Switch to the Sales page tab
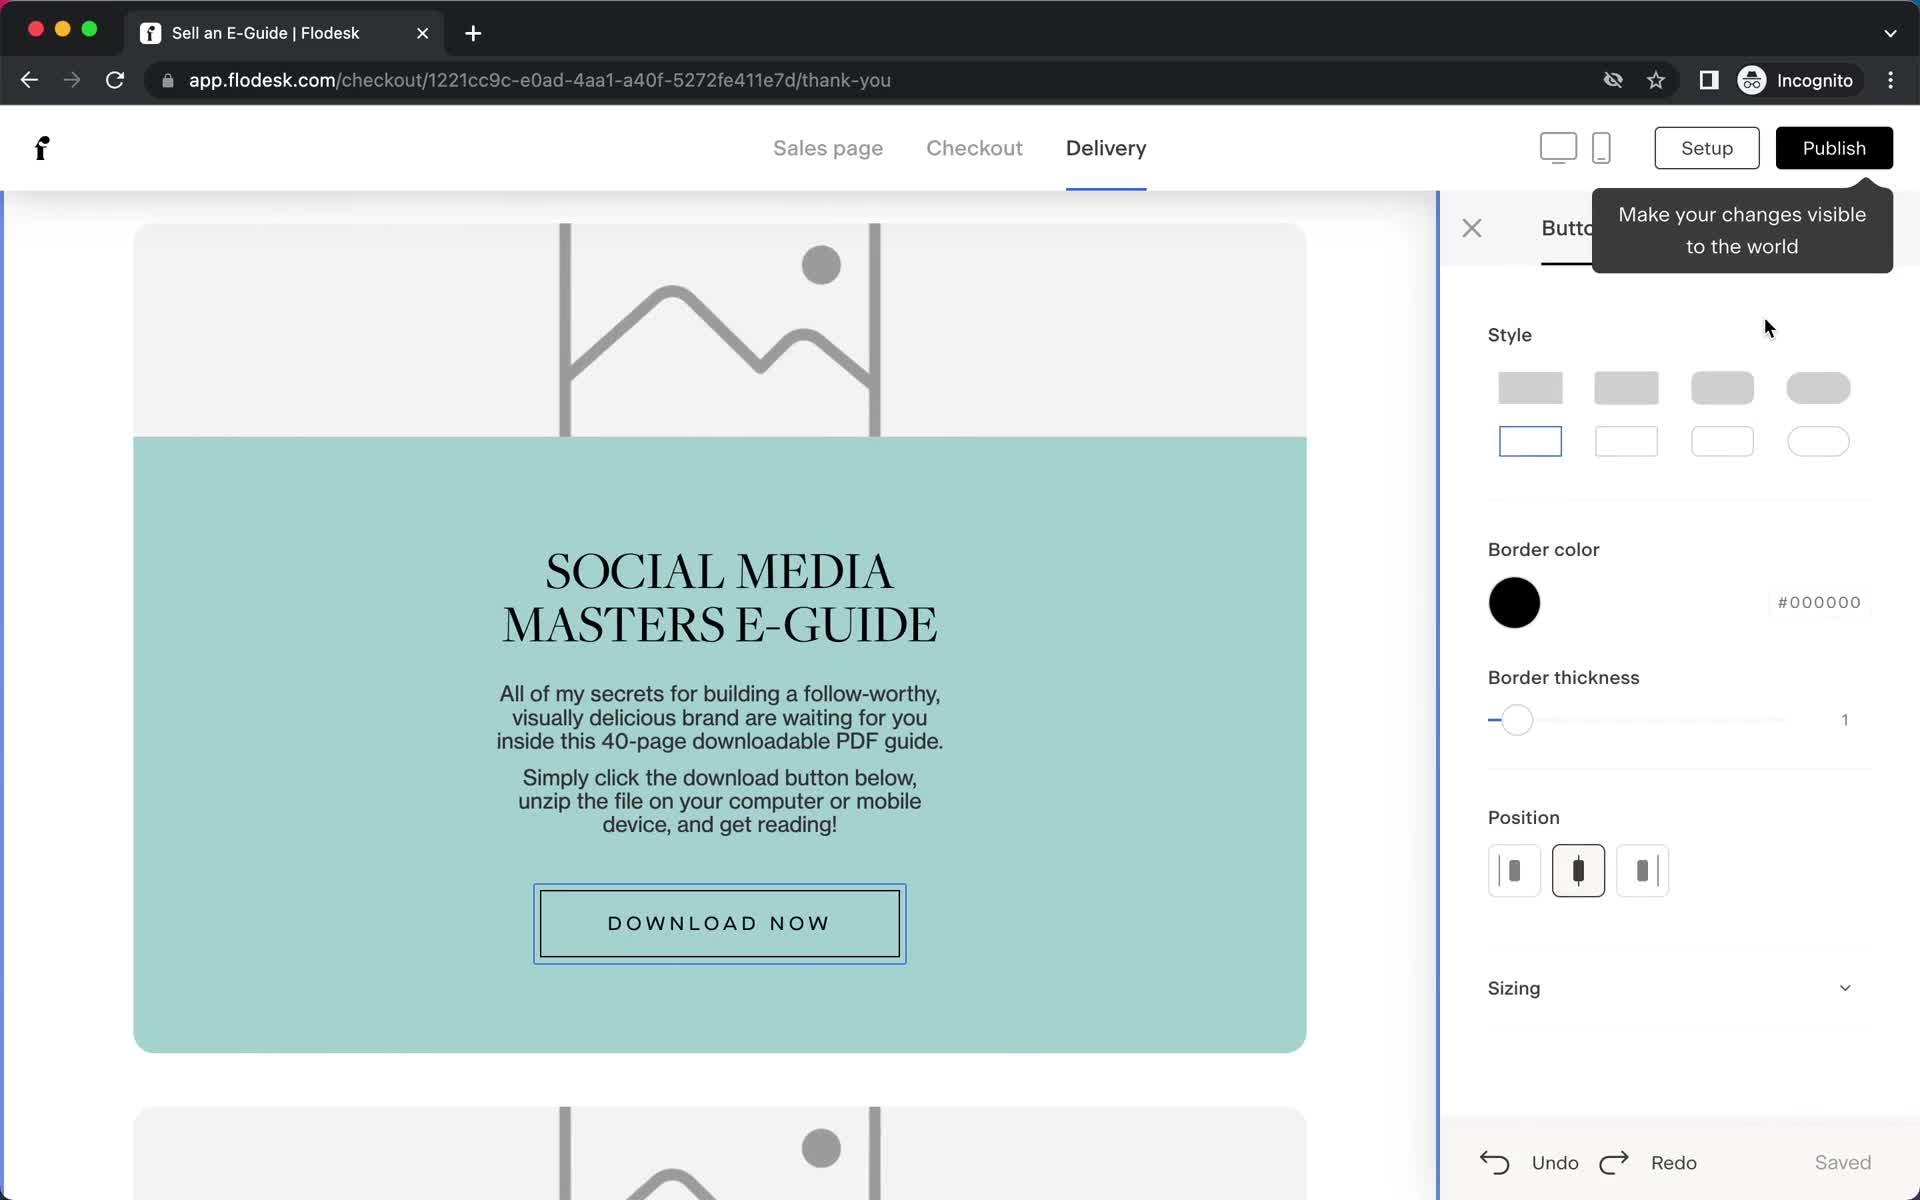Image resolution: width=1920 pixels, height=1200 pixels. [828, 148]
